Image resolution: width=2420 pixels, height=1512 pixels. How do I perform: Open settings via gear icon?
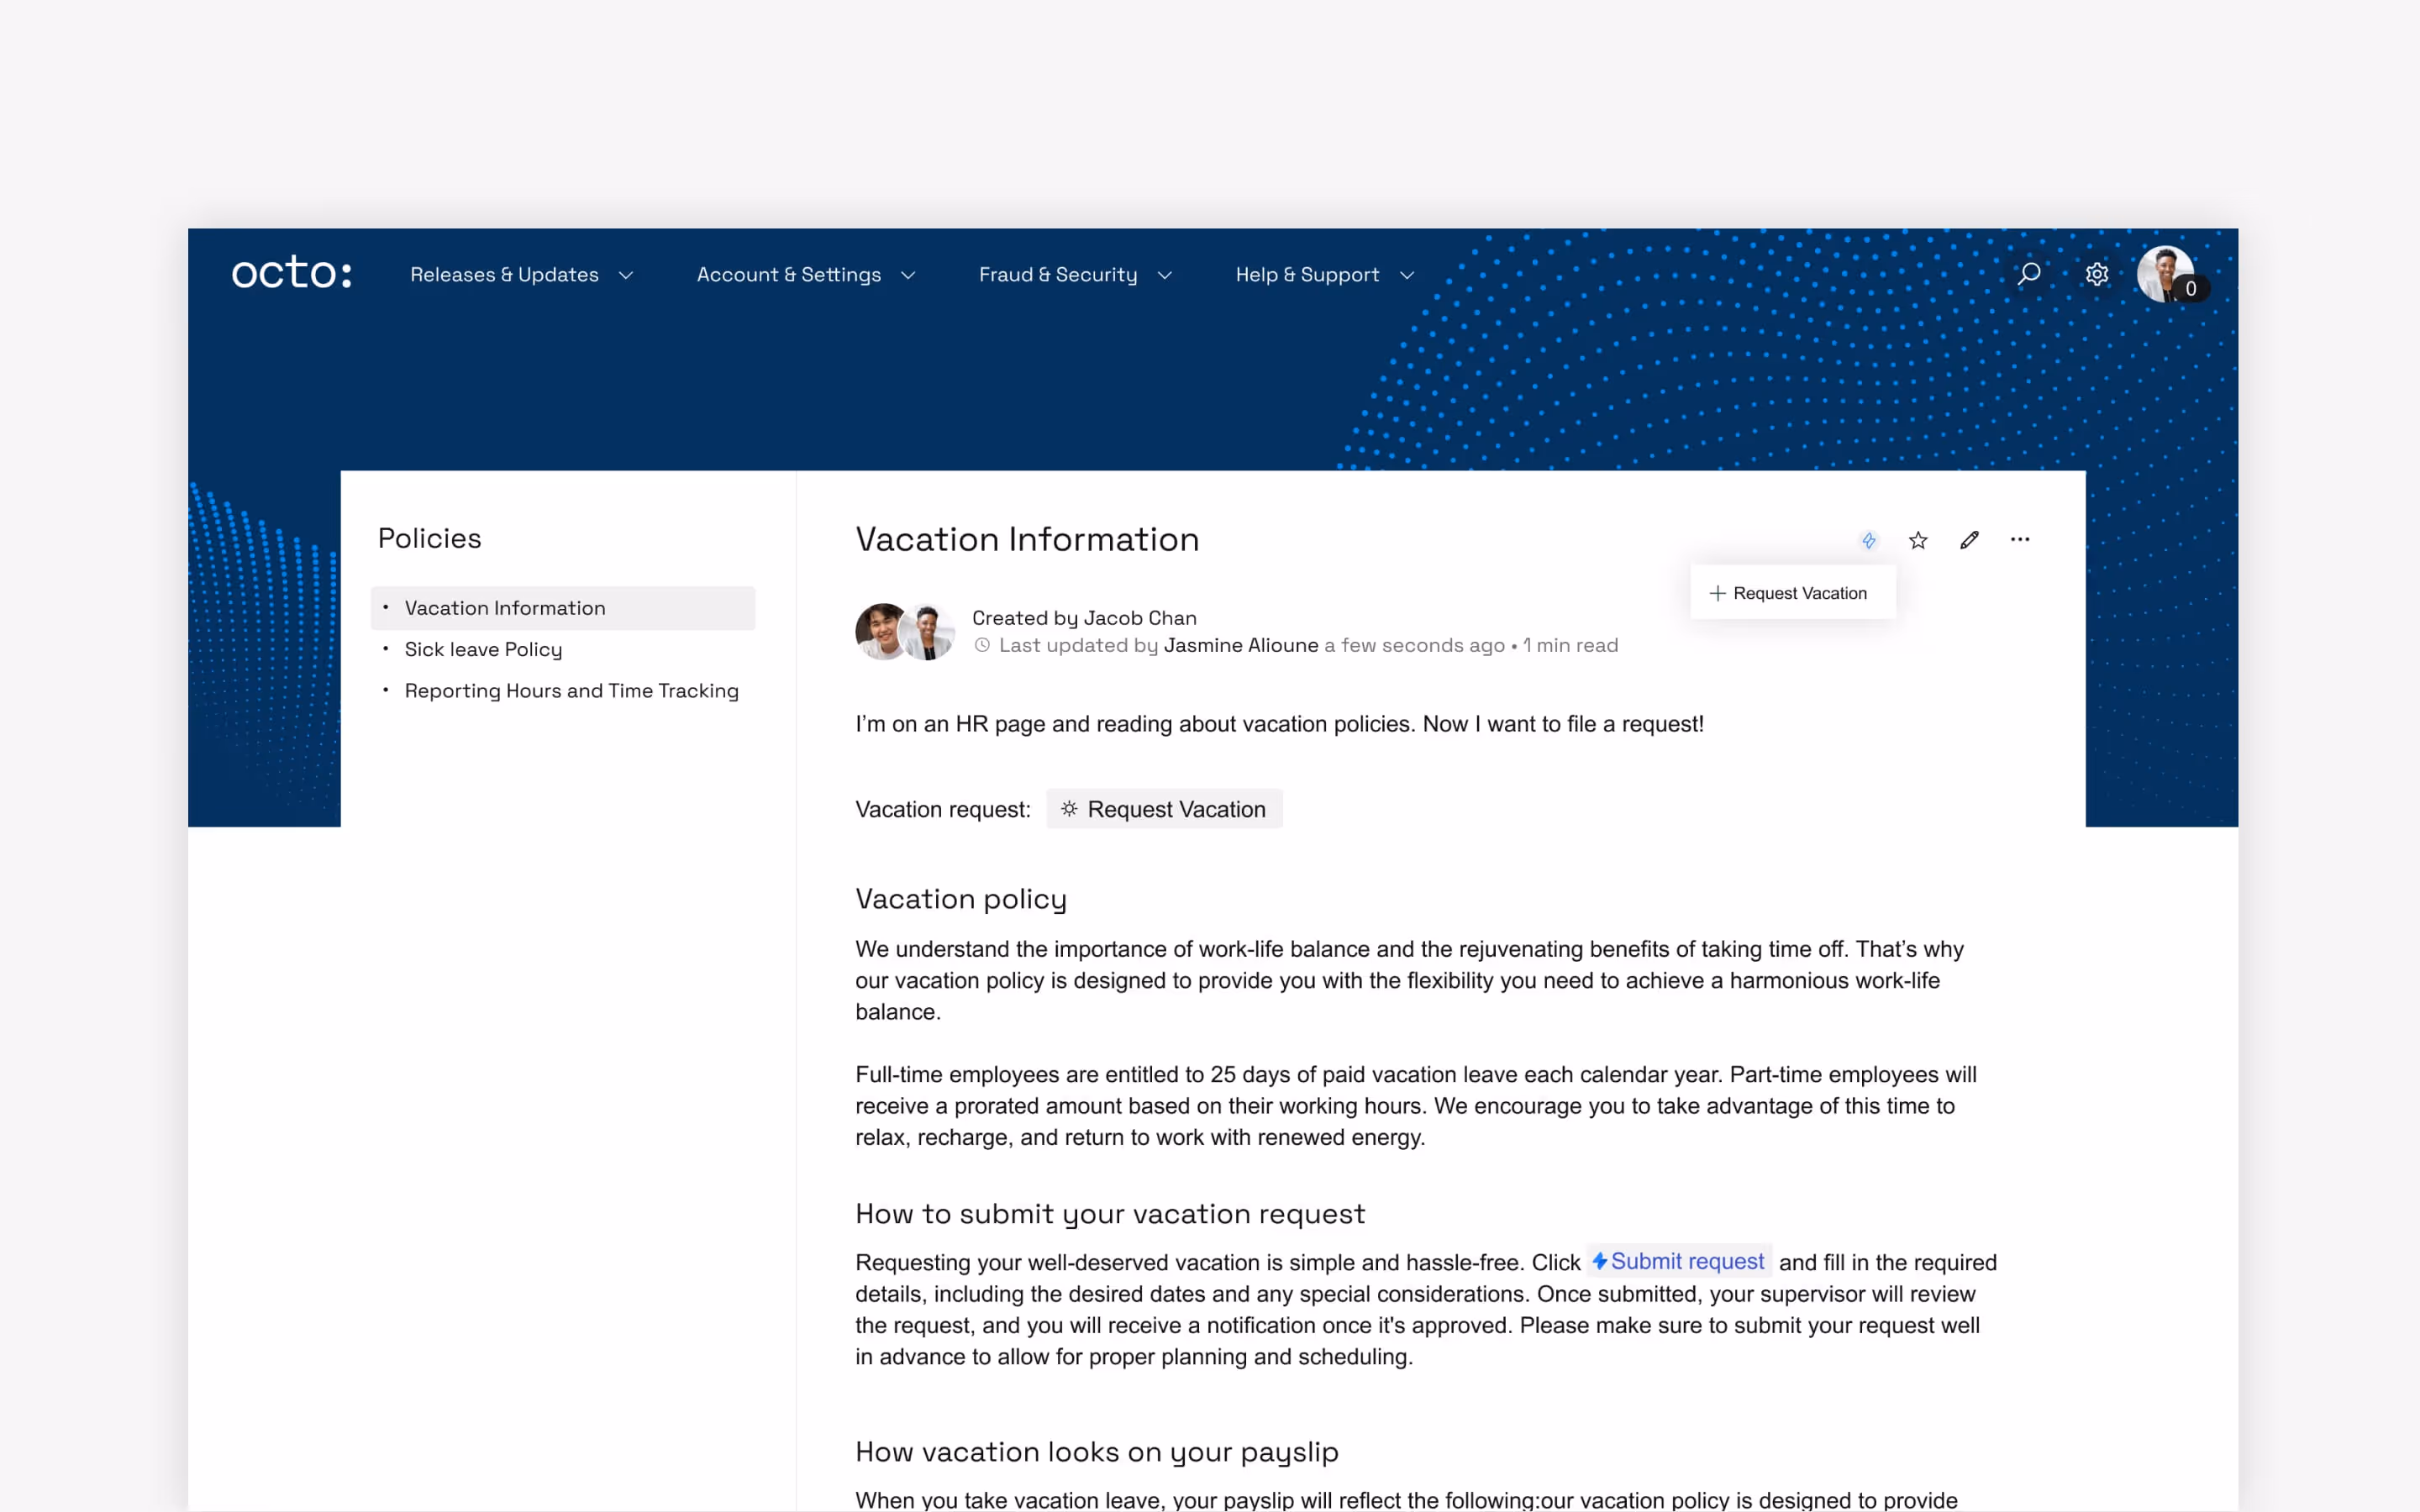[x=2097, y=274]
